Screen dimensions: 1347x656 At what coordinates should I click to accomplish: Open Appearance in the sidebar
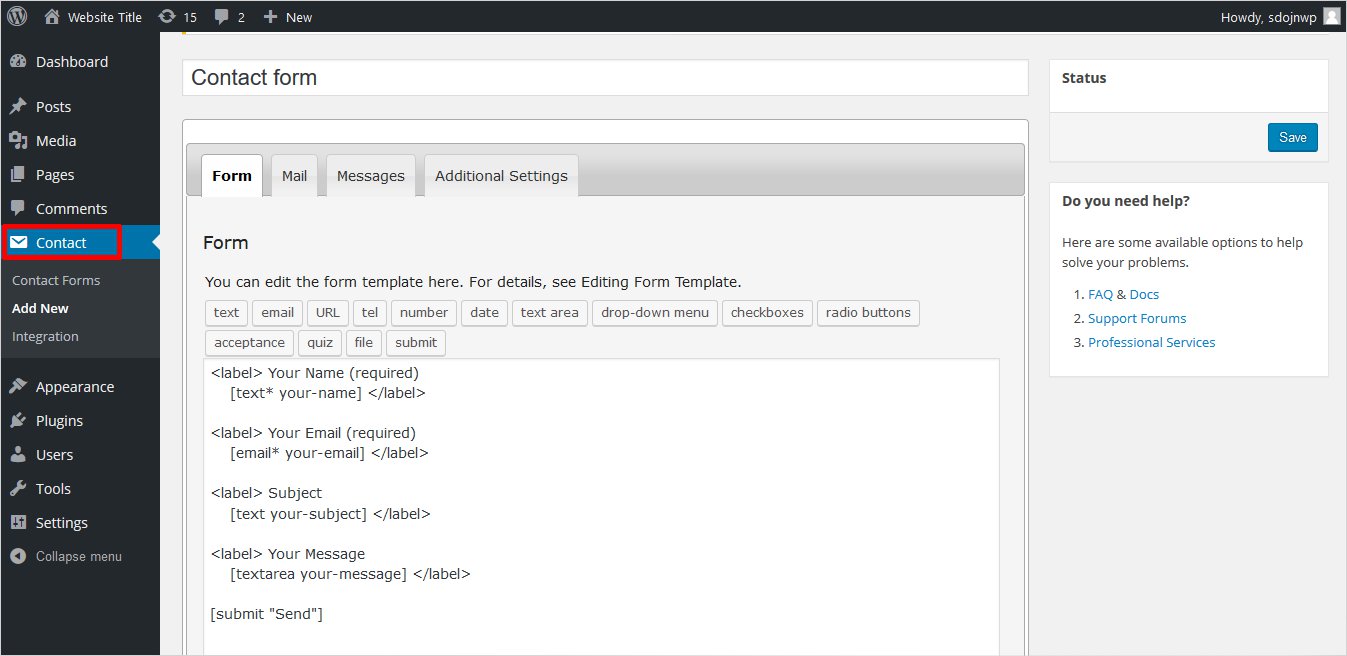74,387
